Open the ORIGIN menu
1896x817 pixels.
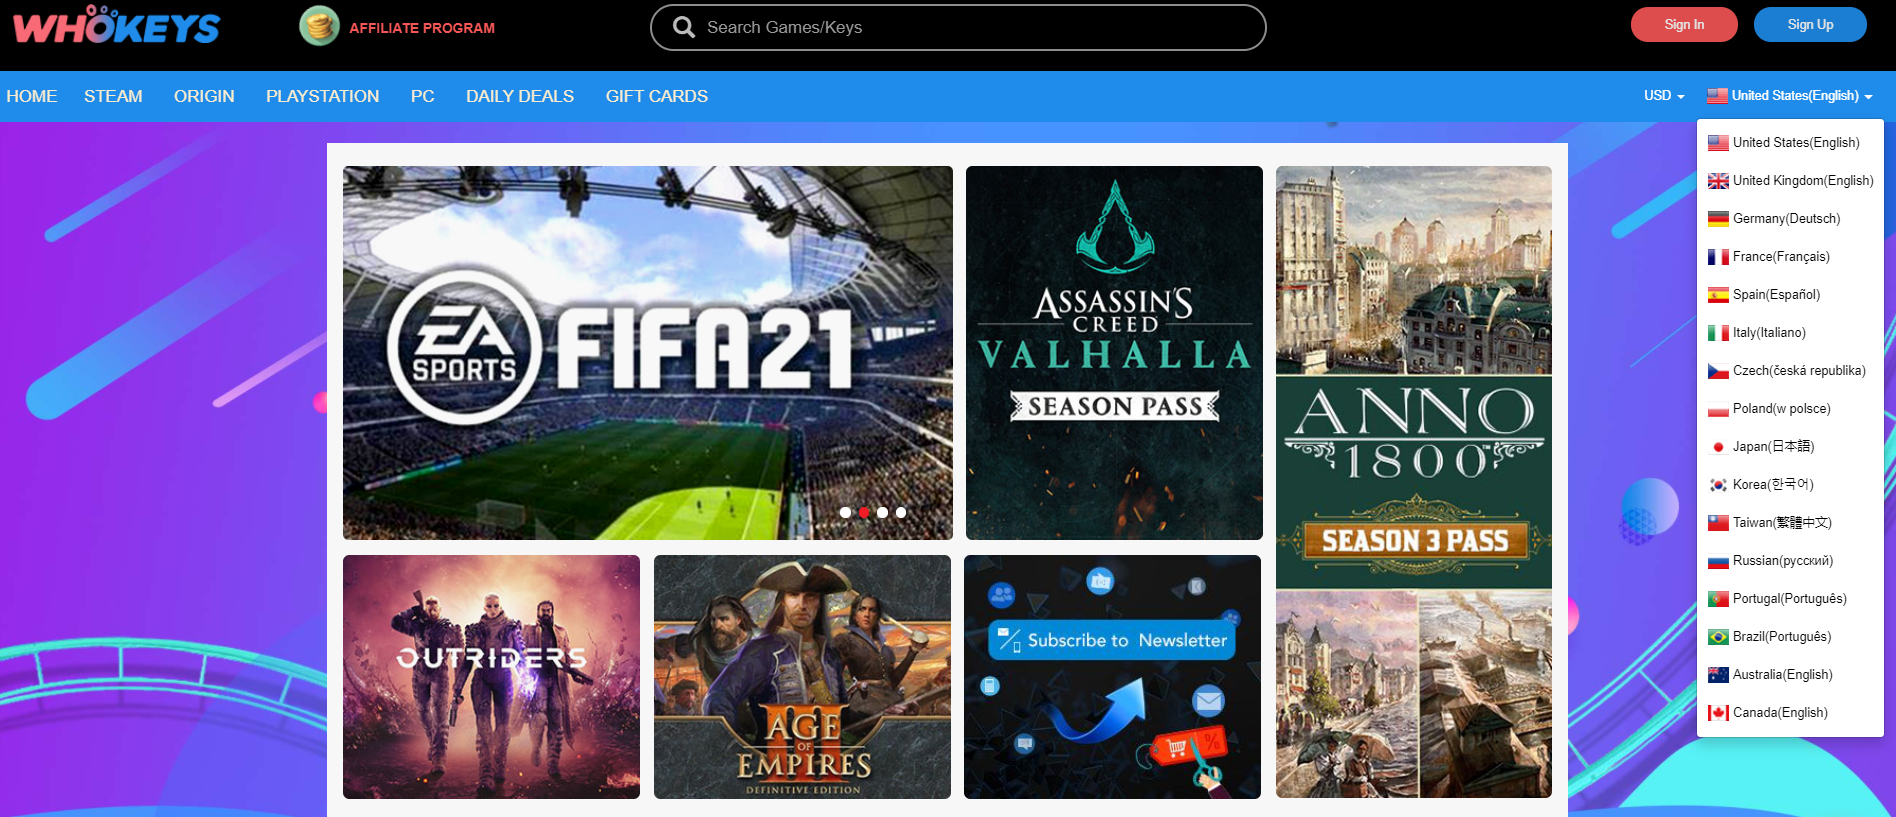204,96
